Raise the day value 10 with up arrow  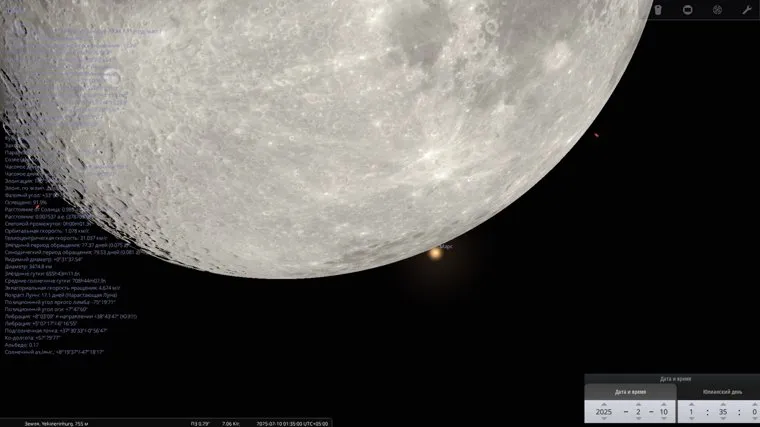click(x=662, y=402)
